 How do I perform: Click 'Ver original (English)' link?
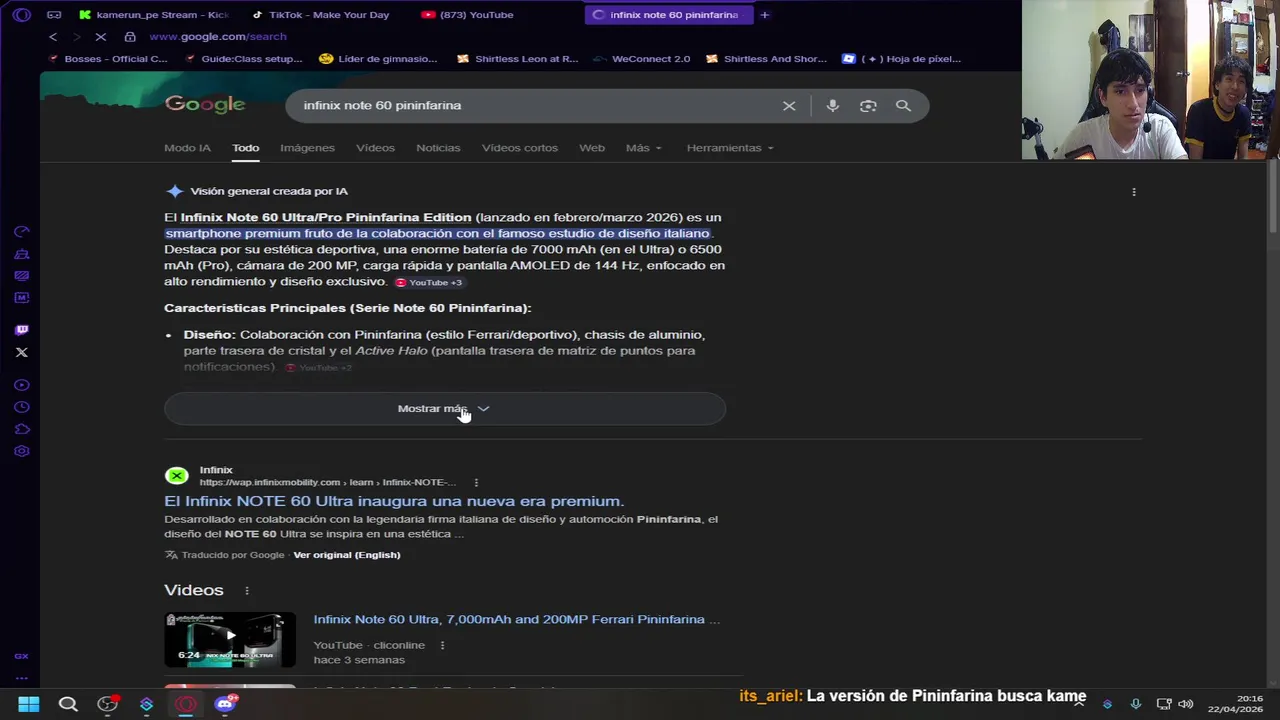(x=346, y=555)
